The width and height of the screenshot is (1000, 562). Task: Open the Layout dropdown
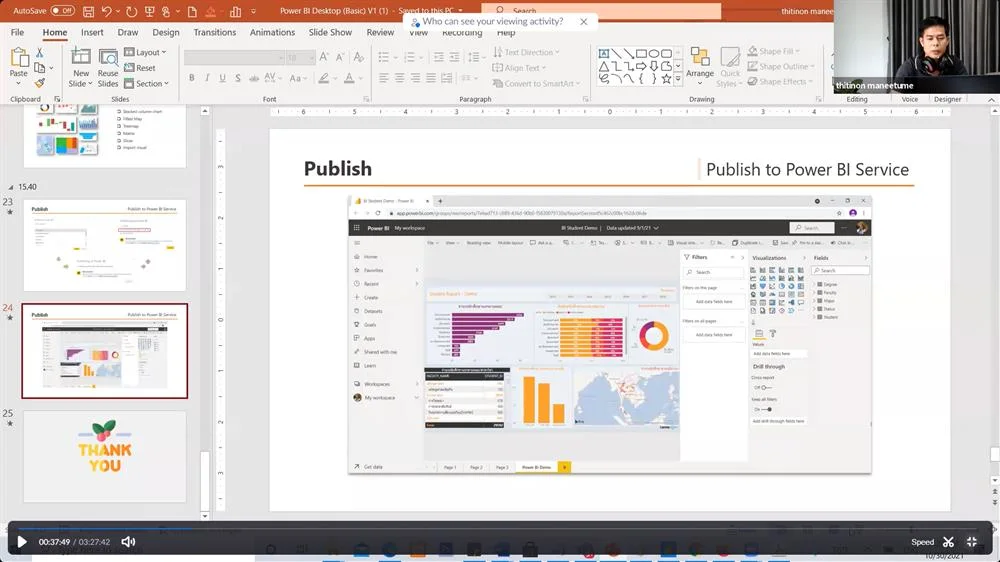[145, 52]
